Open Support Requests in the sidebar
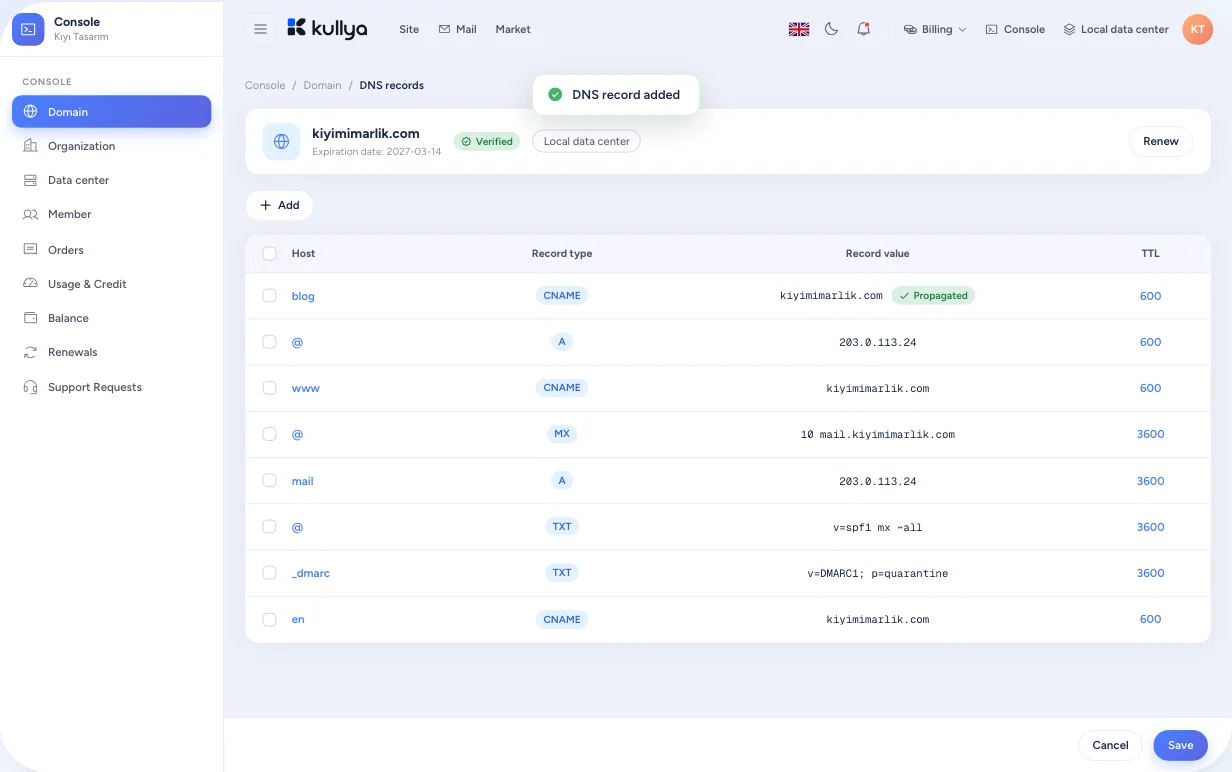The image size is (1232, 772). pyautogui.click(x=111, y=387)
